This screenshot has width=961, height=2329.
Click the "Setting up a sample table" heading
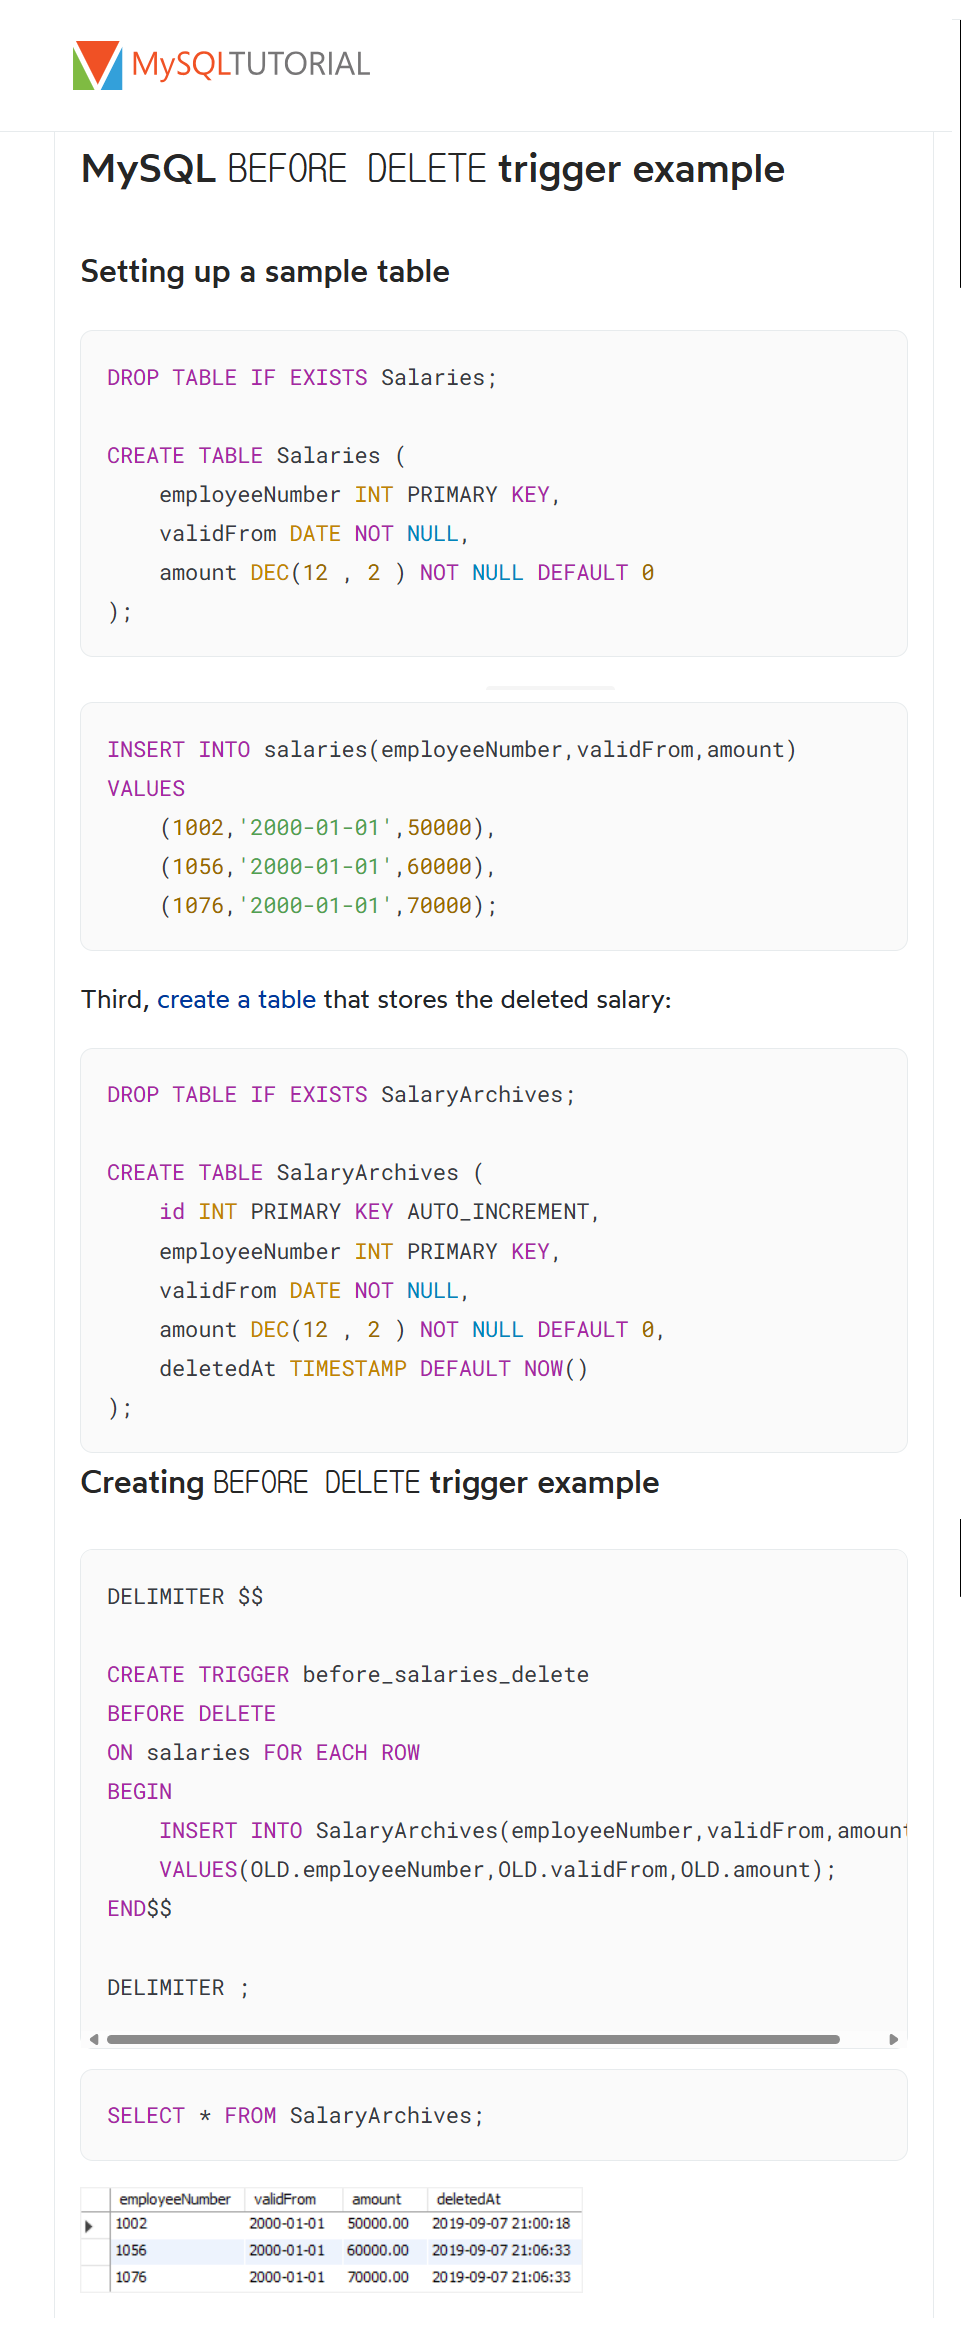[x=265, y=272]
